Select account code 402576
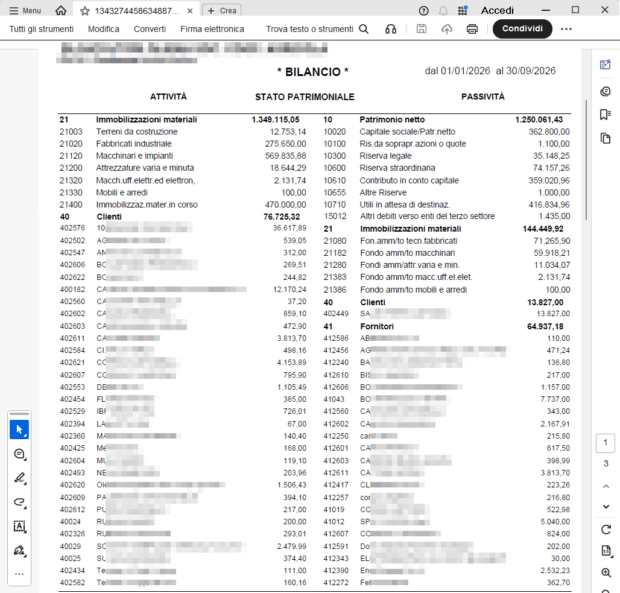620x593 pixels. pos(72,228)
